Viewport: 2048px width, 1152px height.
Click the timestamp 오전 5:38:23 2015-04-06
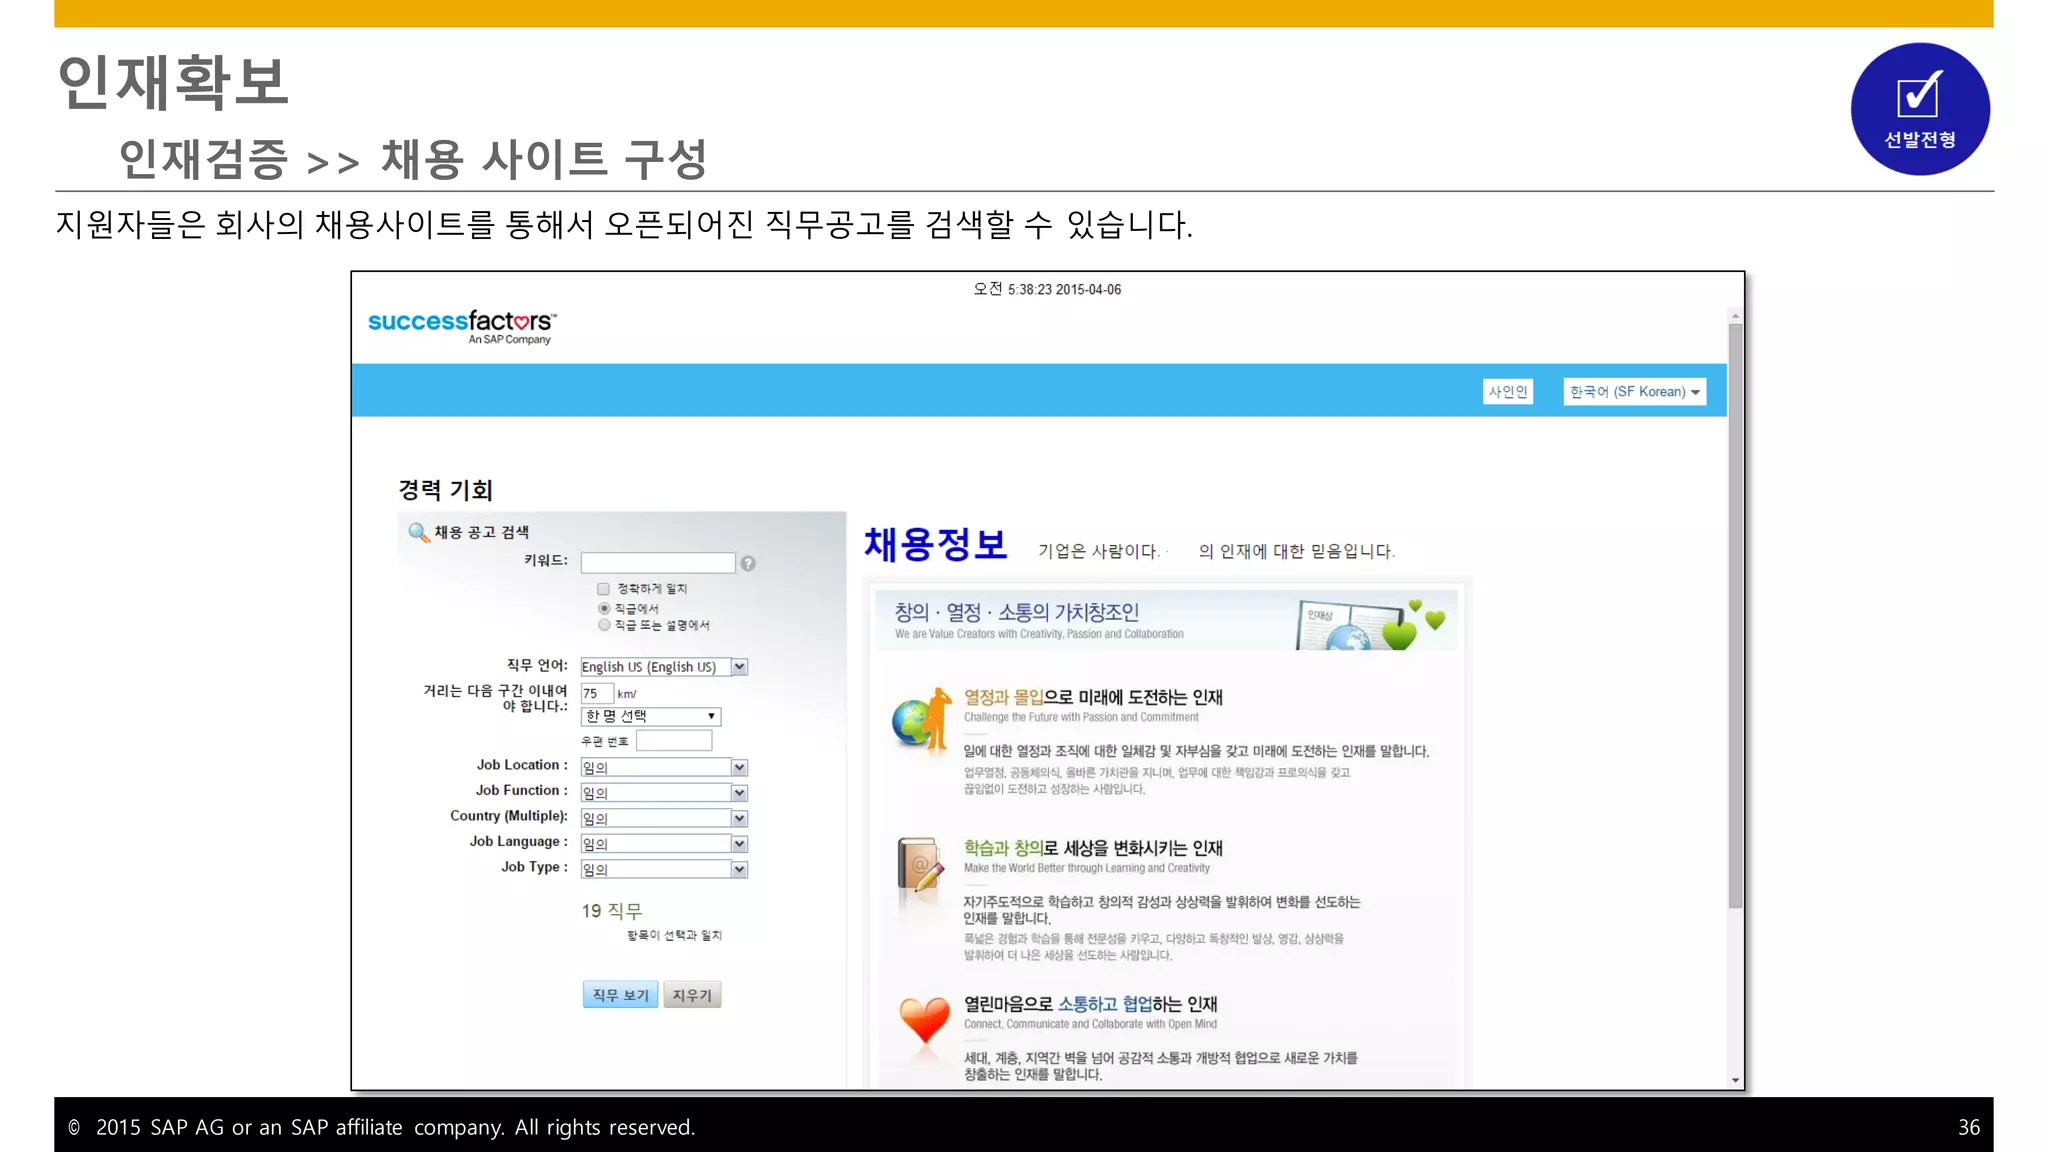point(1047,289)
